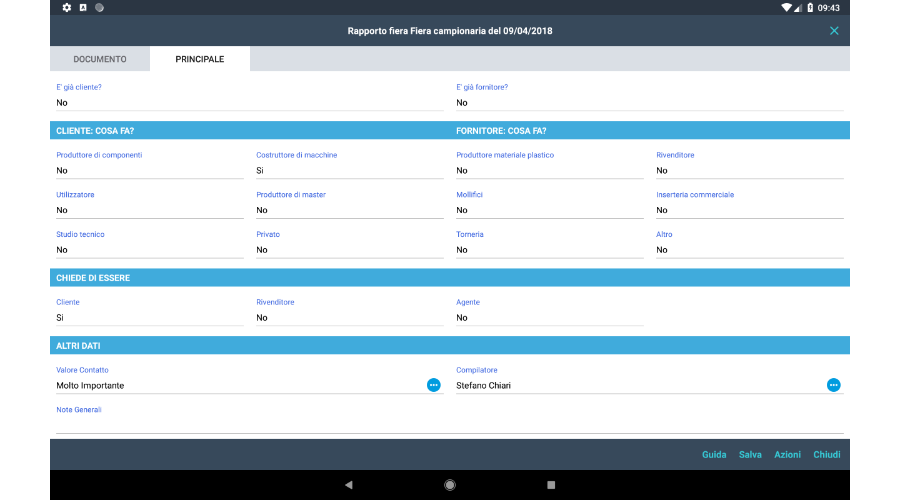The image size is (900, 500).
Task: Focus the Note Generali text field
Action: click(449, 424)
